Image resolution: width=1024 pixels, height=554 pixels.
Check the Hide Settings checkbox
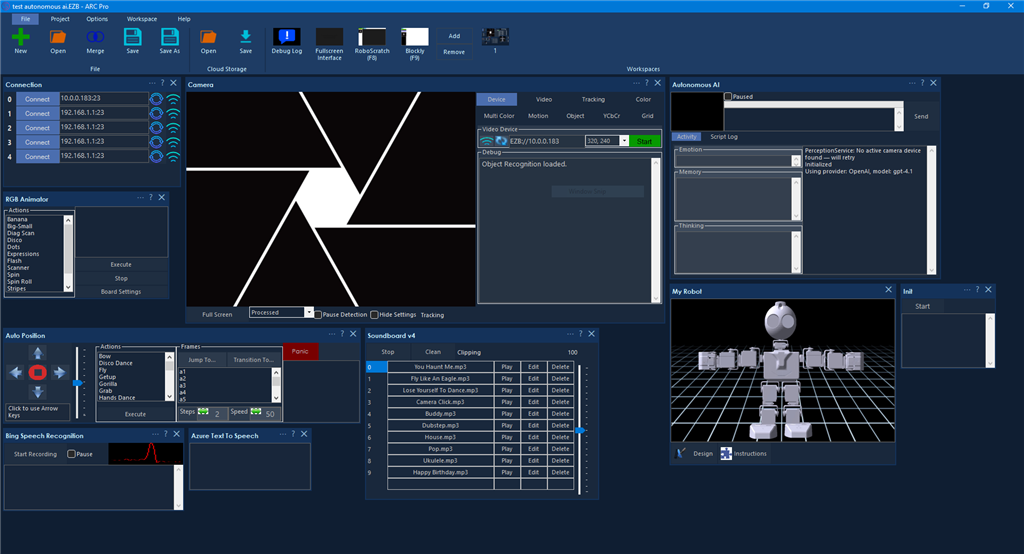pos(374,314)
